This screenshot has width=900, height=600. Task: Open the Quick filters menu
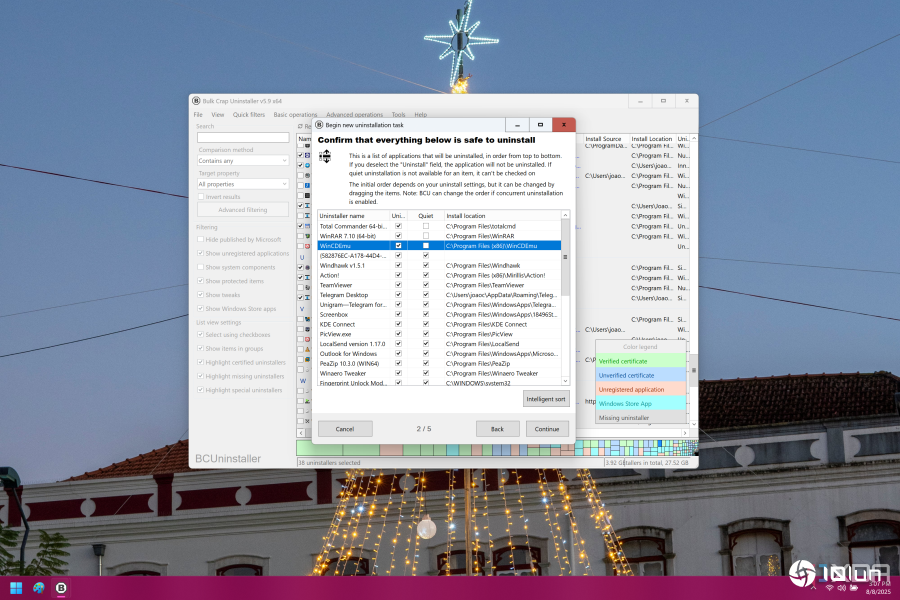point(249,115)
